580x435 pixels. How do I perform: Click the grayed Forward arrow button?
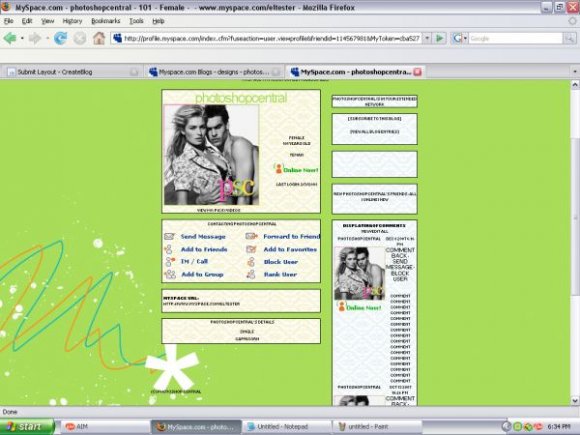[x=35, y=38]
